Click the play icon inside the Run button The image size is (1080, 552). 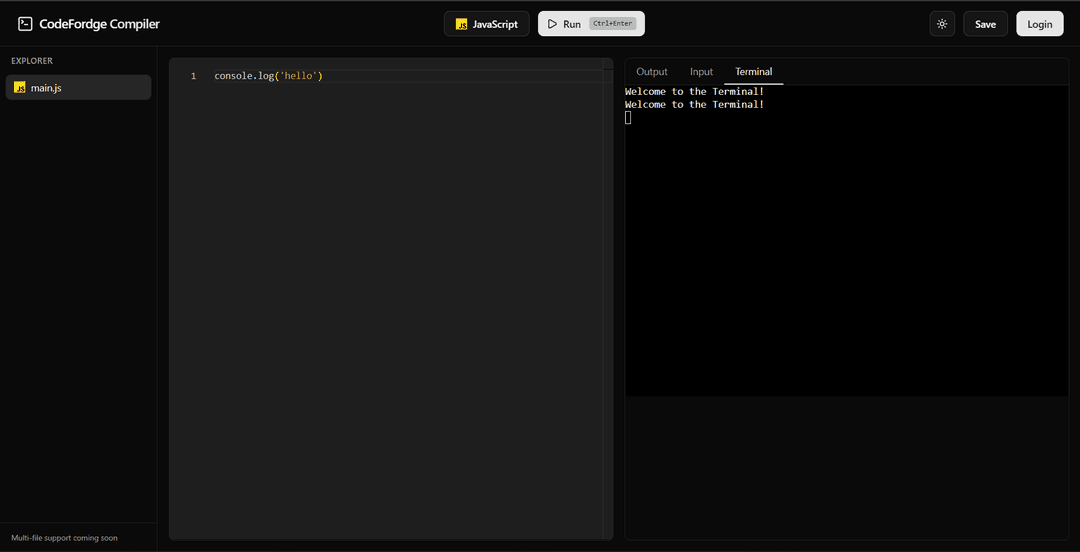point(552,24)
